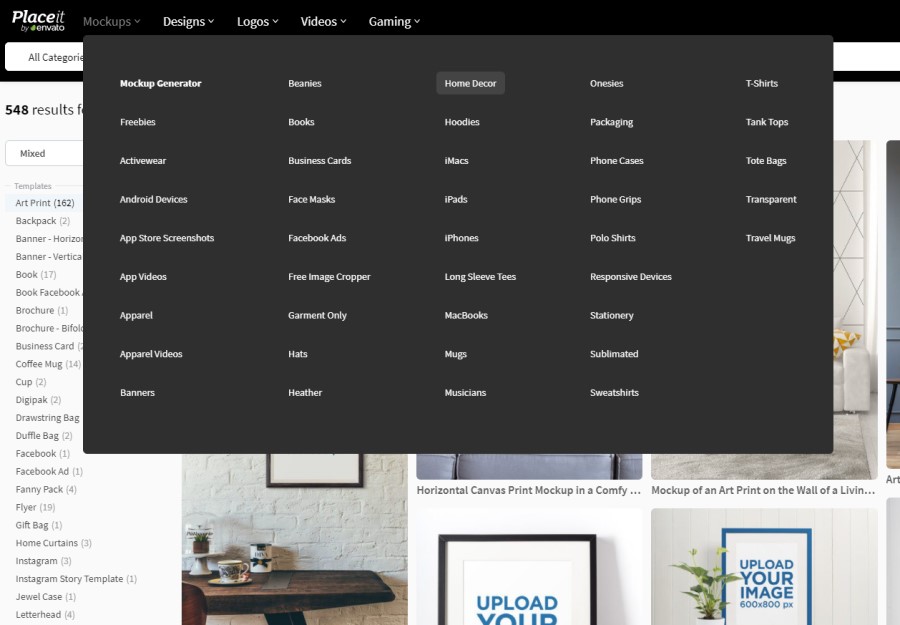The image size is (900, 625).
Task: Select Mockup Generator in the menu
Action: pyautogui.click(x=161, y=83)
